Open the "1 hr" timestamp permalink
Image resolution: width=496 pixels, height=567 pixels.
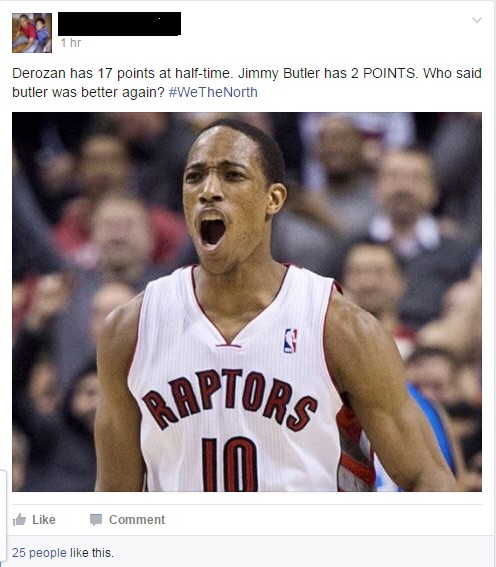click(x=70, y=43)
